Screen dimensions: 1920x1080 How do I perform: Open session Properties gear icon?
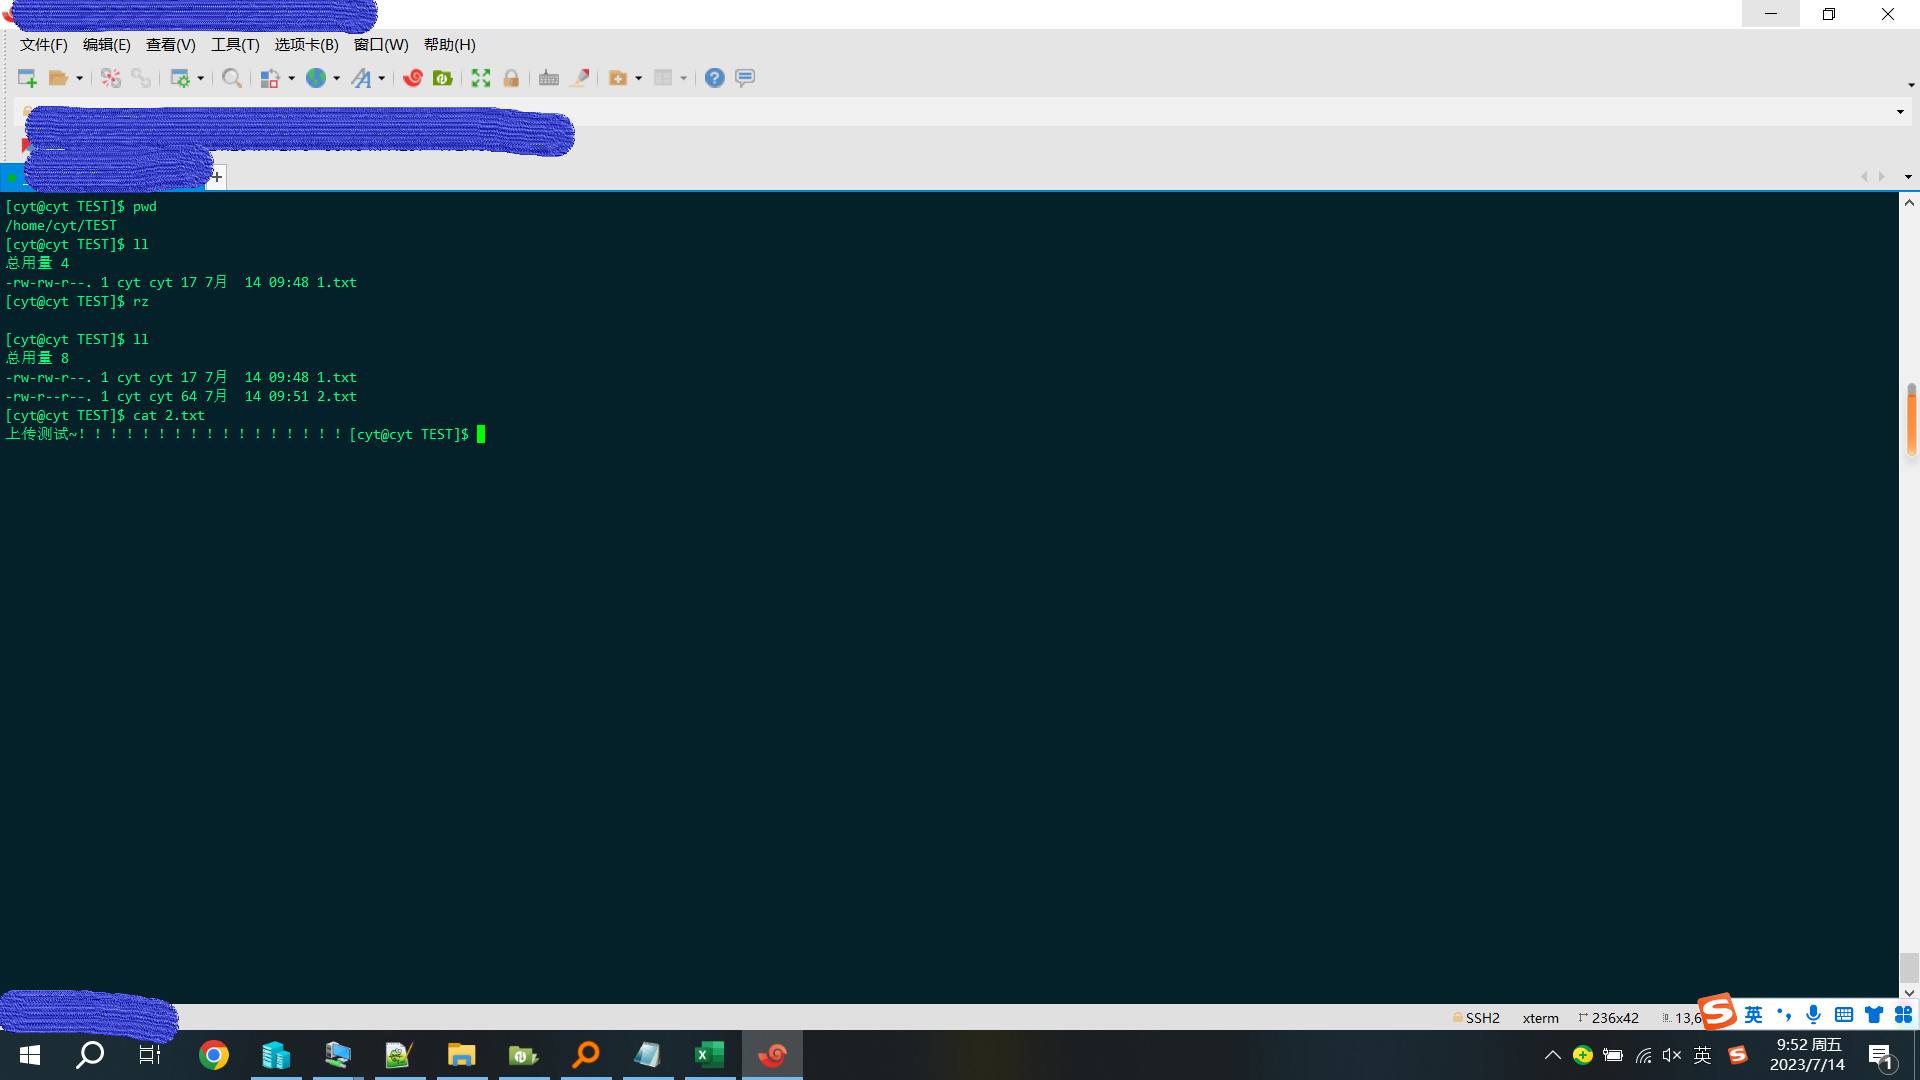tap(180, 78)
